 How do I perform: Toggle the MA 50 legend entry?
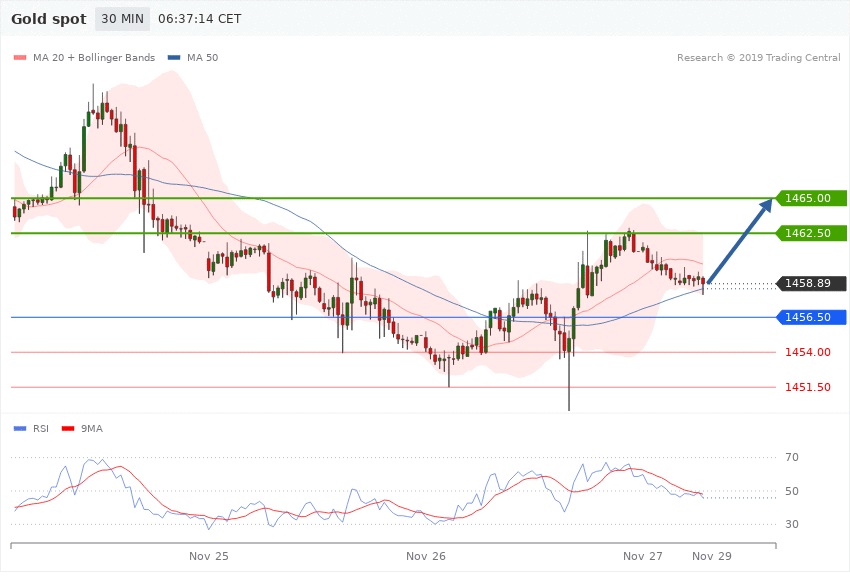pos(193,58)
